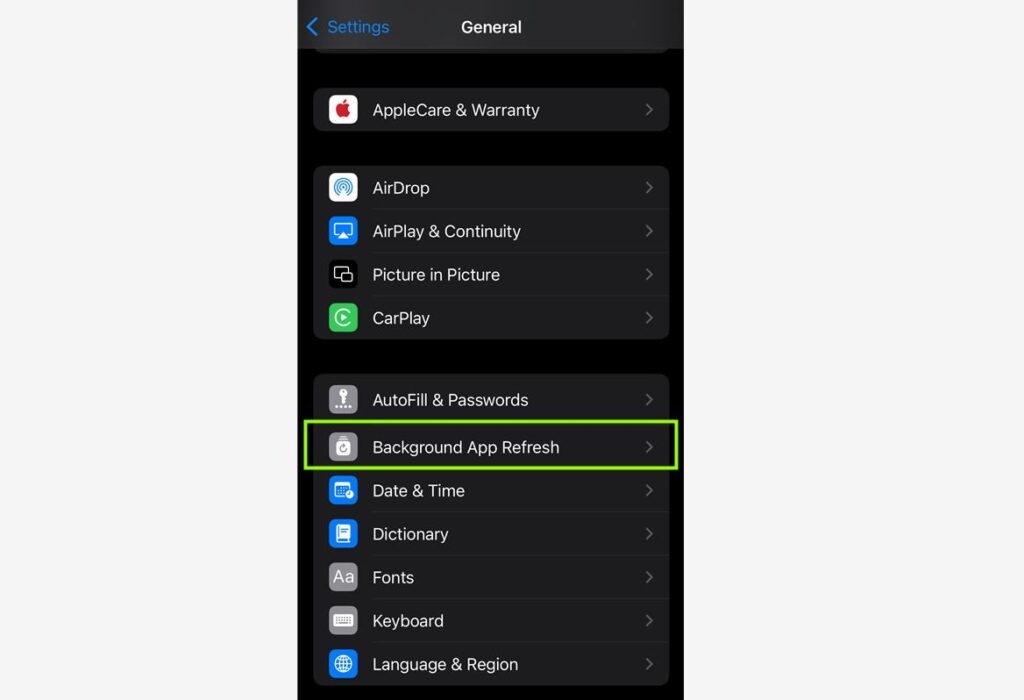Open the Dictionary settings entry
The height and width of the screenshot is (700, 1024).
(491, 534)
